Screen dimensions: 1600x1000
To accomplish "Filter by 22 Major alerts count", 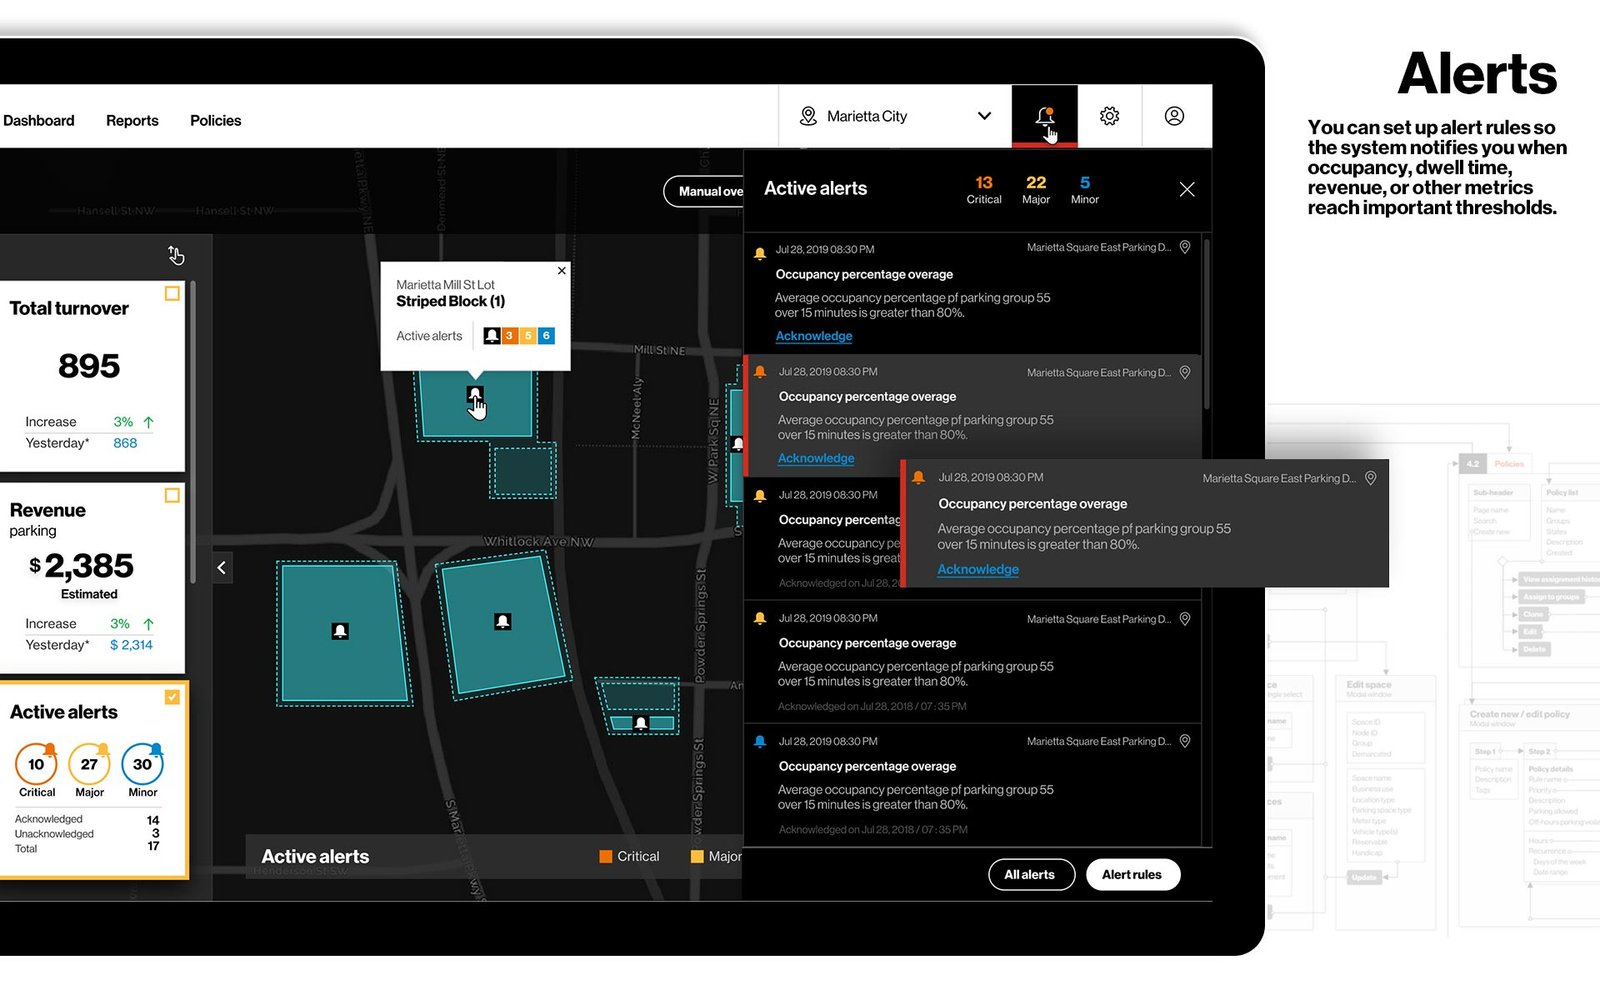I will pos(1036,189).
